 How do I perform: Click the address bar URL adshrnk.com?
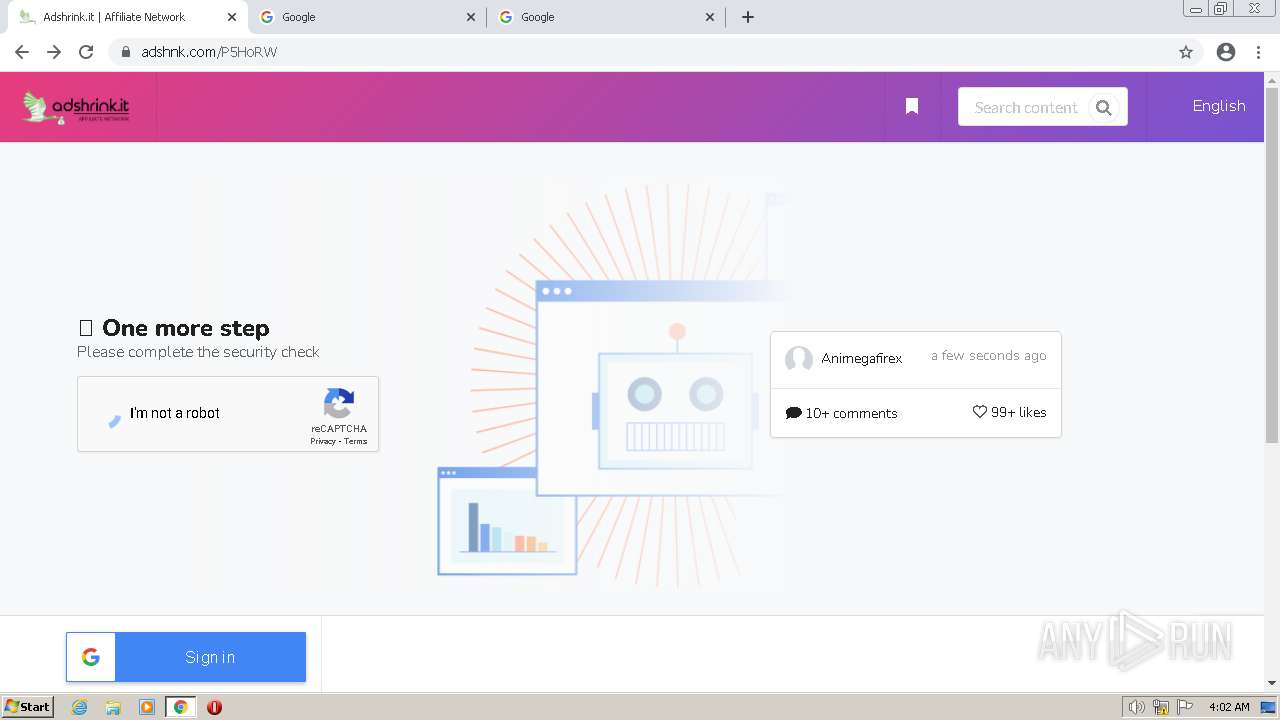(209, 52)
